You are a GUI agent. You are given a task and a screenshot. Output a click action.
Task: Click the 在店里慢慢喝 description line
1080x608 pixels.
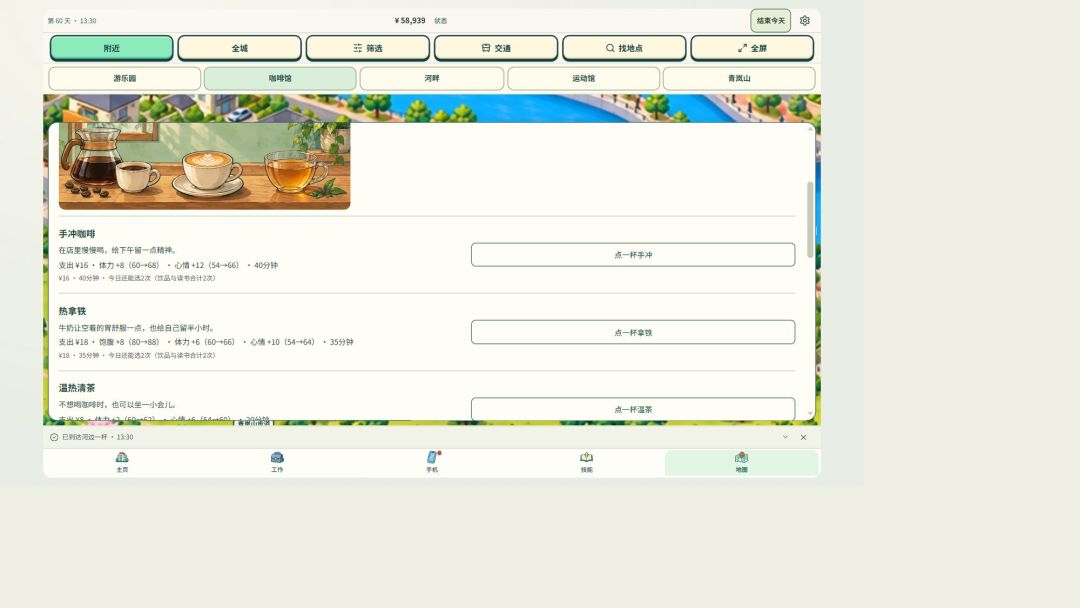[x=118, y=250]
